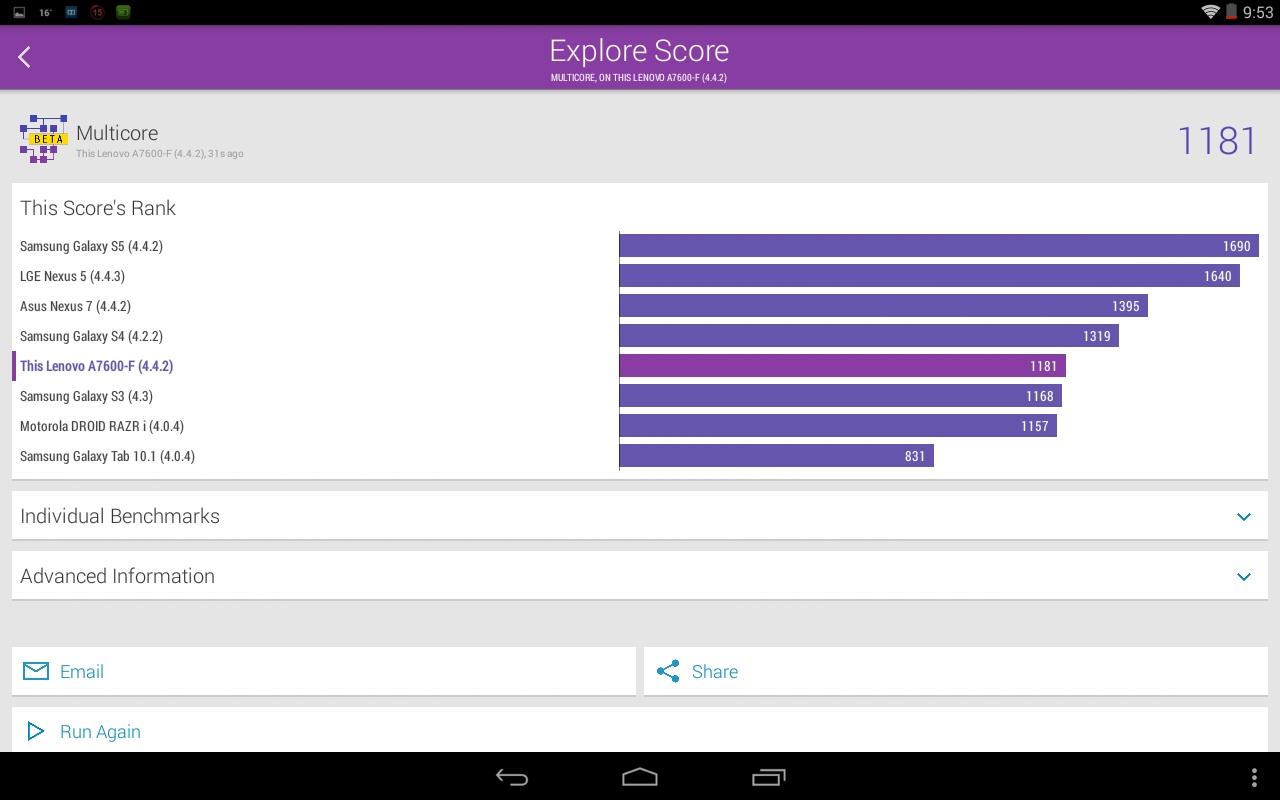
Task: Select the highlighted Lenovo A7600-F bar
Action: [x=842, y=366]
